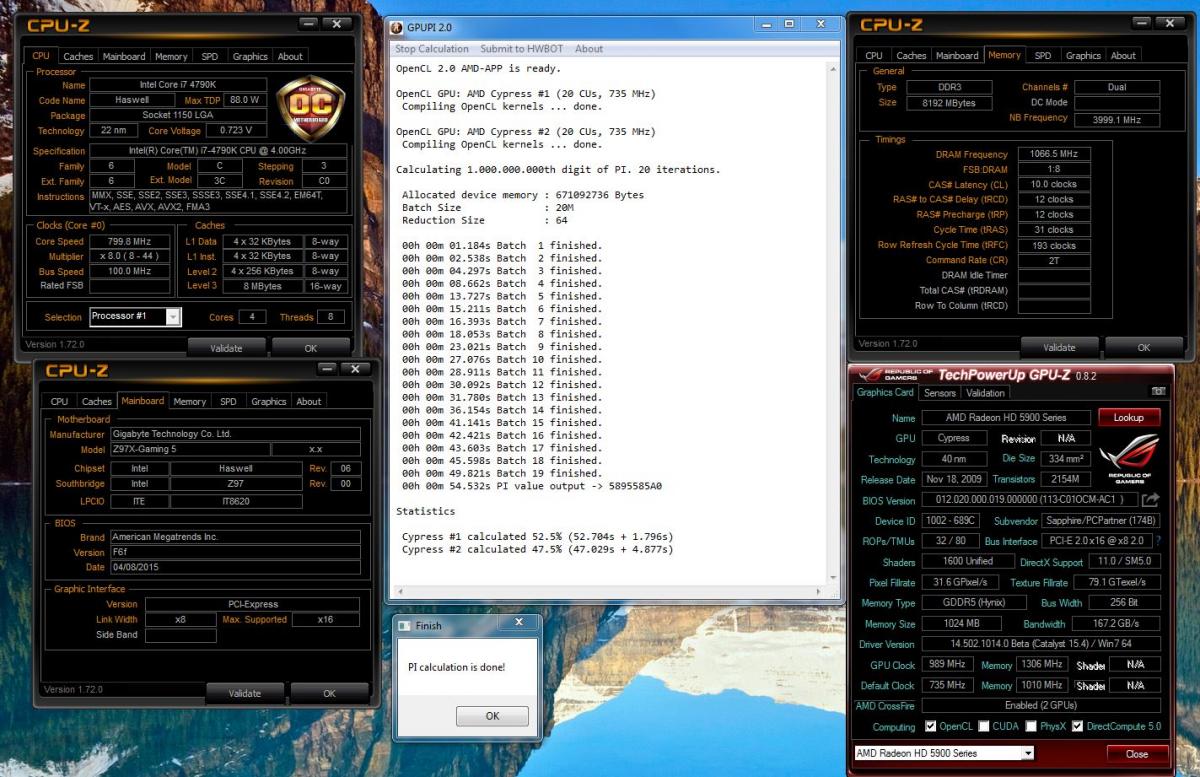Click the Republic of Gamers logo in GPU-Z
The height and width of the screenshot is (777, 1200).
point(1130,458)
